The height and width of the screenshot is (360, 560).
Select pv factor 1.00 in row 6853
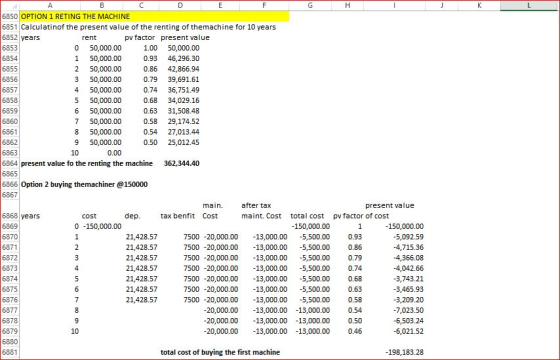coord(150,48)
